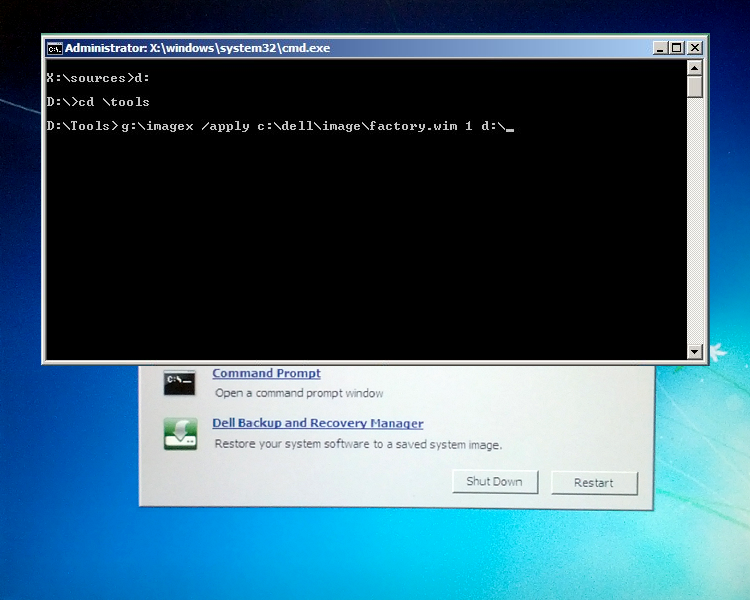The width and height of the screenshot is (750, 600).
Task: Maximize the Administrator command window
Action: pyautogui.click(x=677, y=48)
